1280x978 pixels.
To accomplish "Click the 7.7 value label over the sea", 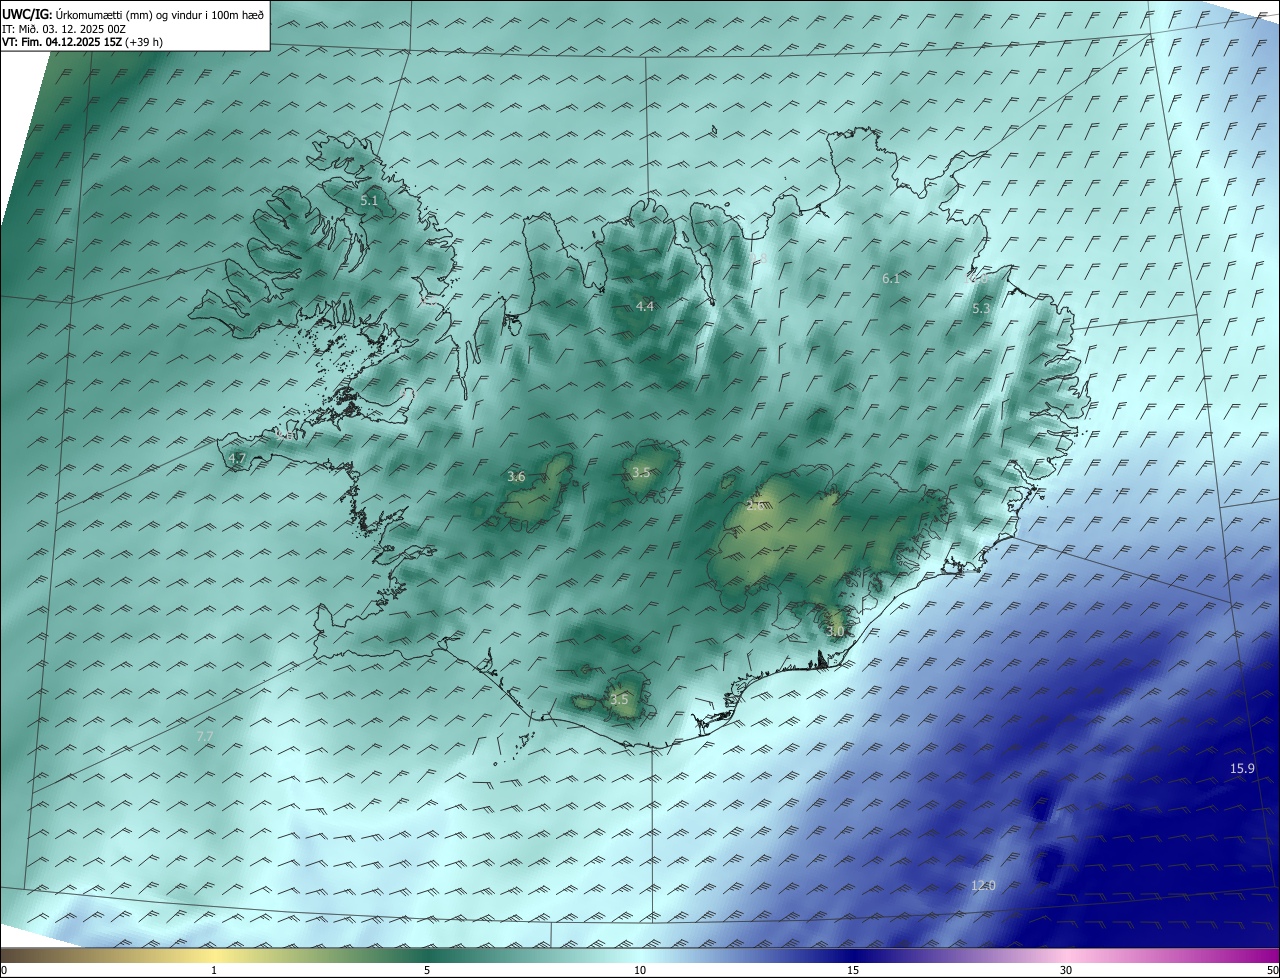I will tap(205, 736).
